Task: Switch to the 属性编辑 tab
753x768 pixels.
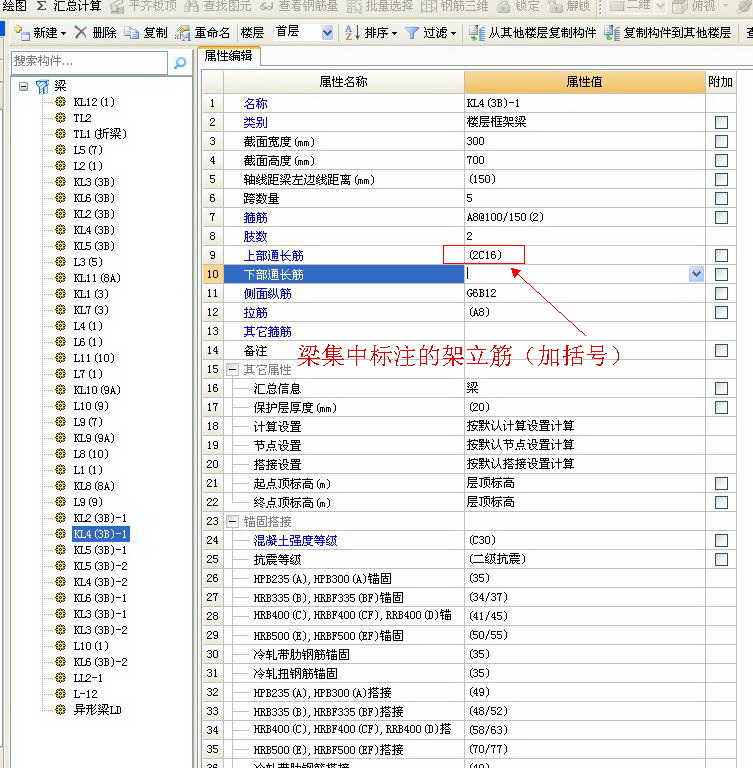Action: 229,56
